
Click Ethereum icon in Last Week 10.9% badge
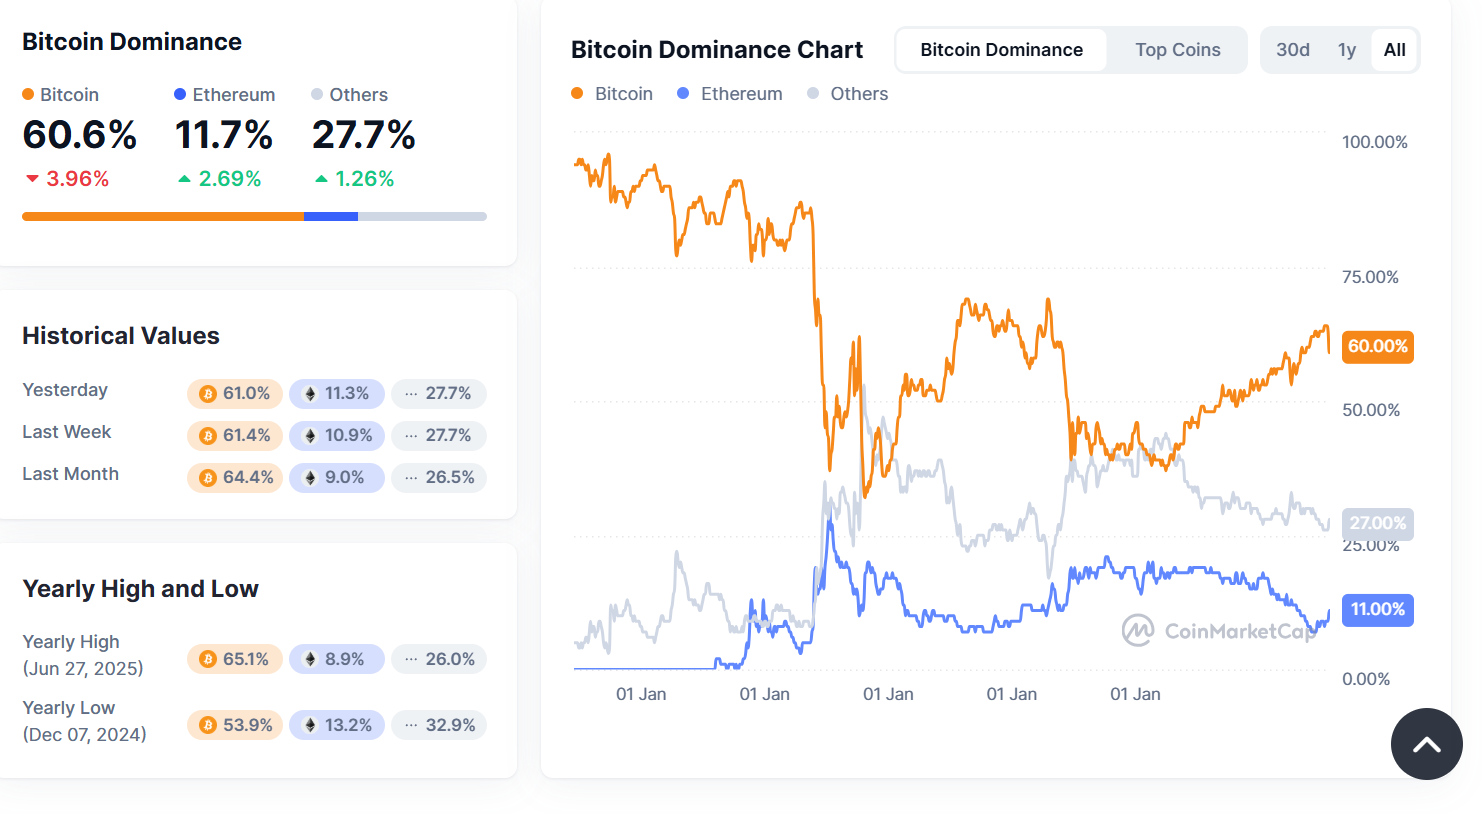coord(310,436)
